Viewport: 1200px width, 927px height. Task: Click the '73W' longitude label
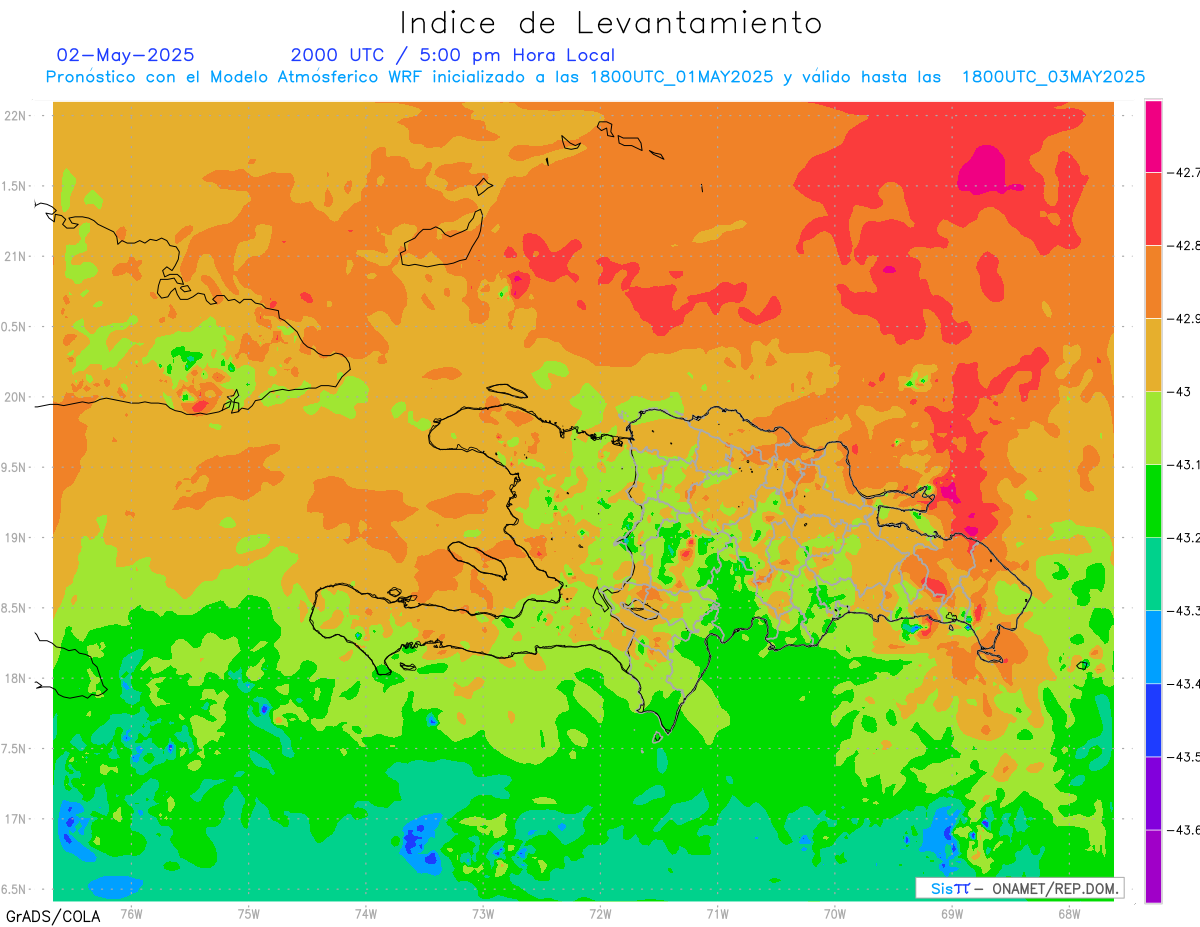point(483,914)
